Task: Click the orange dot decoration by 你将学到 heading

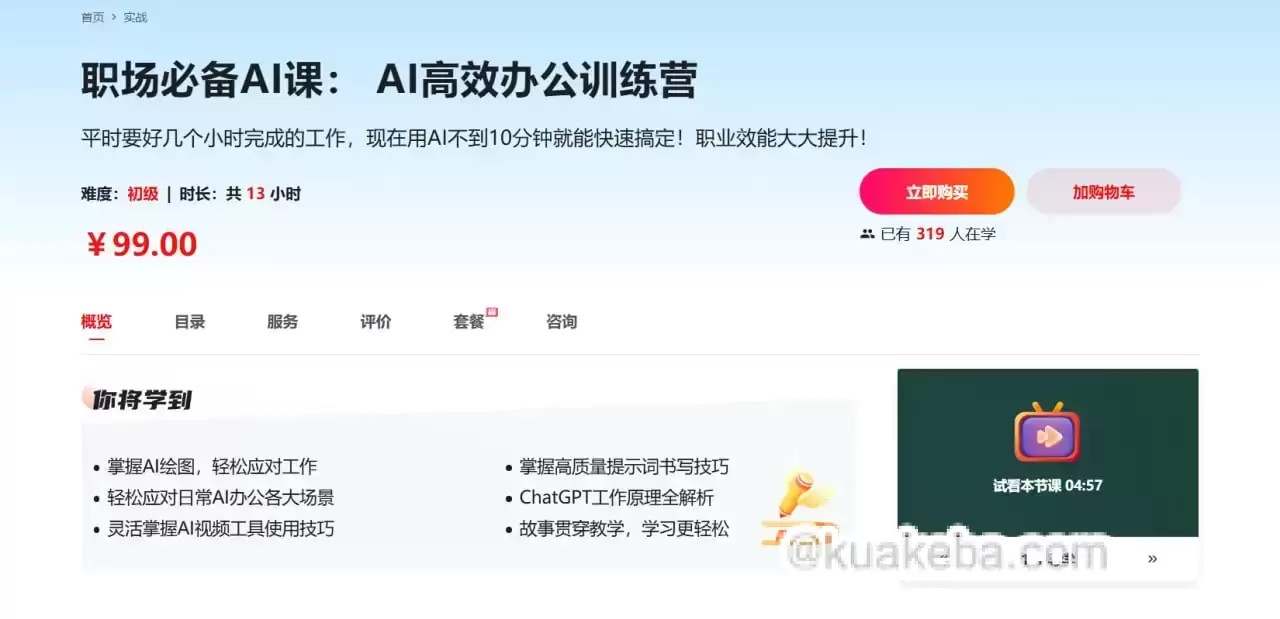Action: [x=89, y=397]
